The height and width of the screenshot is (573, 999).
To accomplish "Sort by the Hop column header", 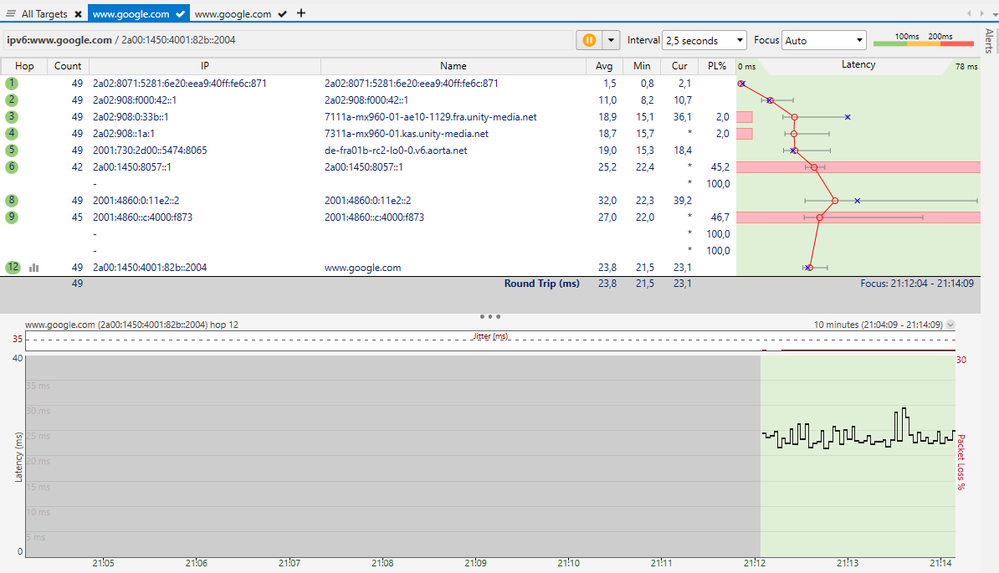I will coord(24,66).
